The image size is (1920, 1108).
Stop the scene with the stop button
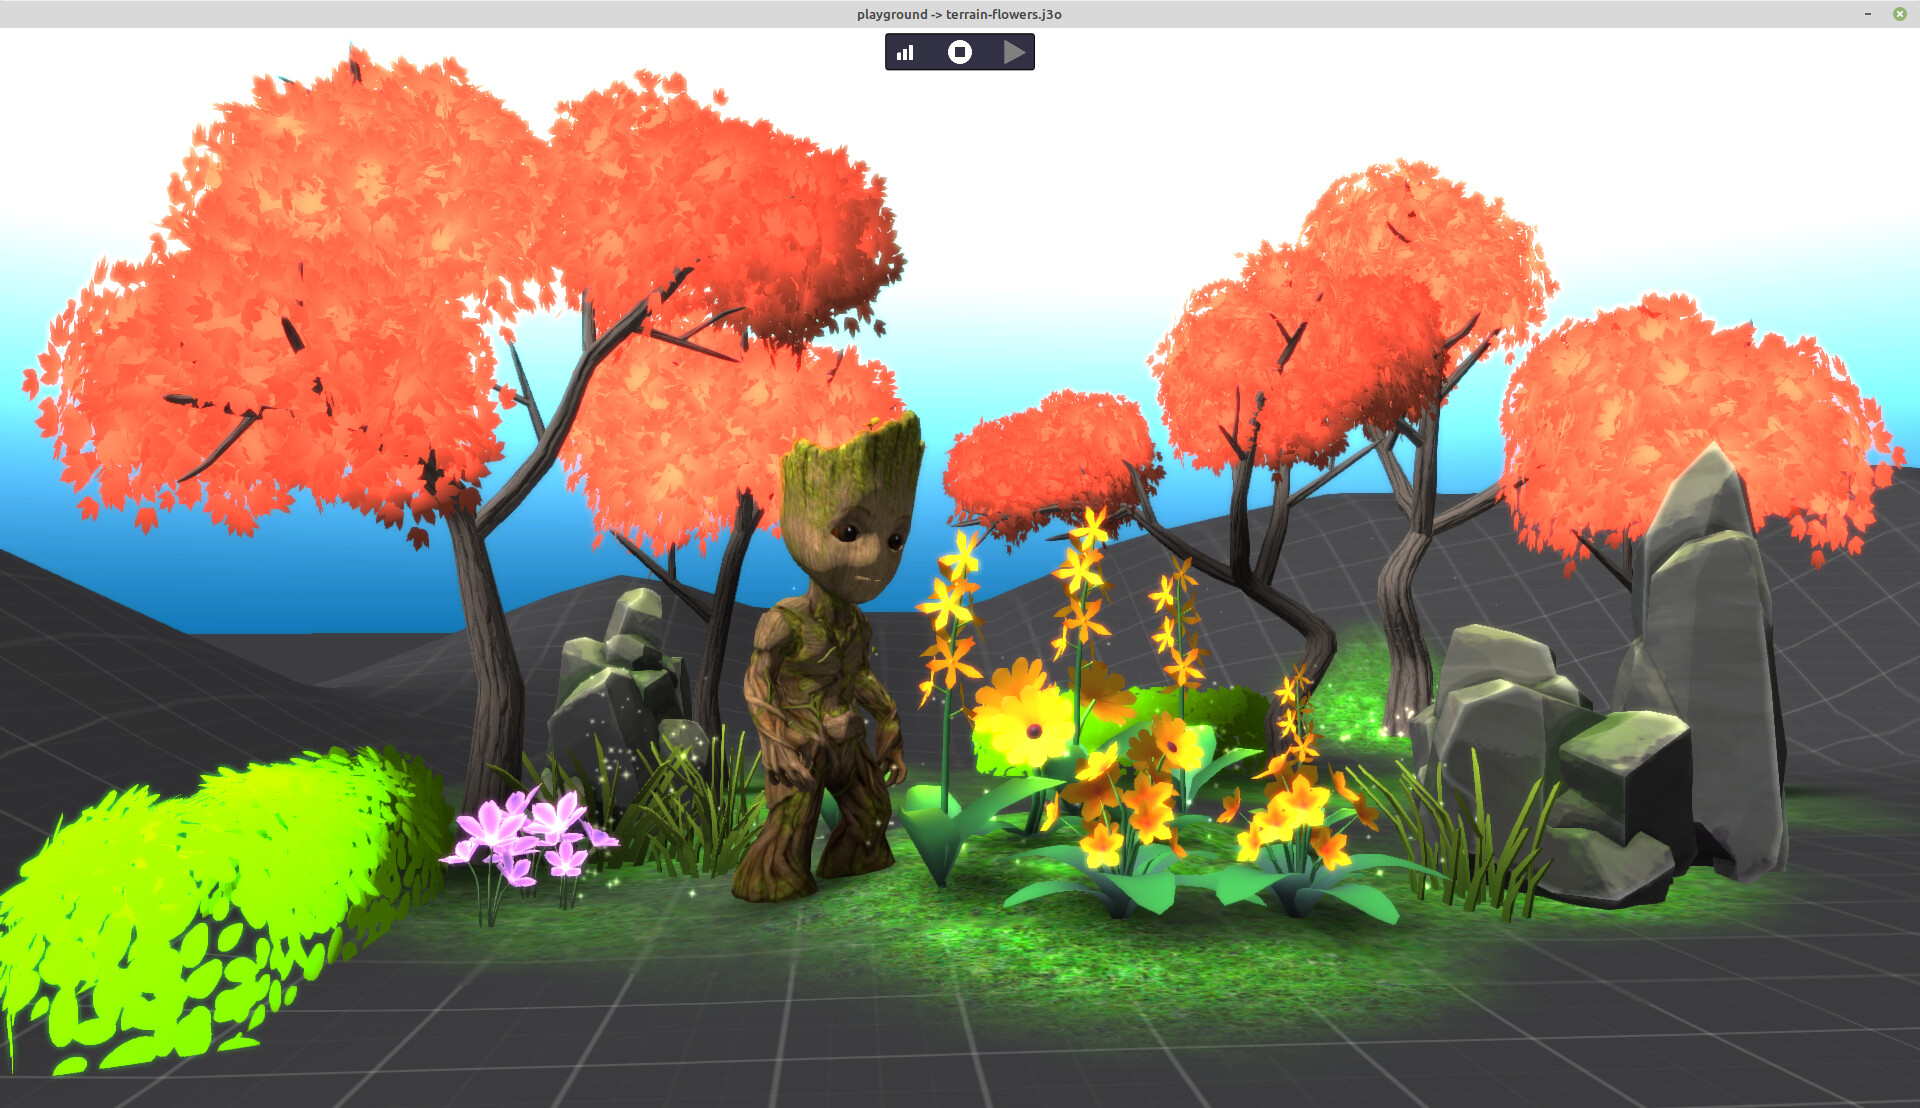pos(960,52)
